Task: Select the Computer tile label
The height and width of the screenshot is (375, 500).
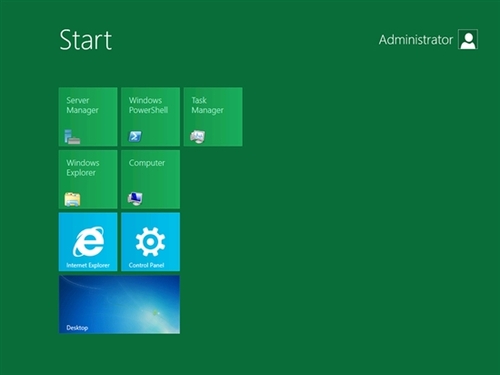Action: click(x=147, y=163)
